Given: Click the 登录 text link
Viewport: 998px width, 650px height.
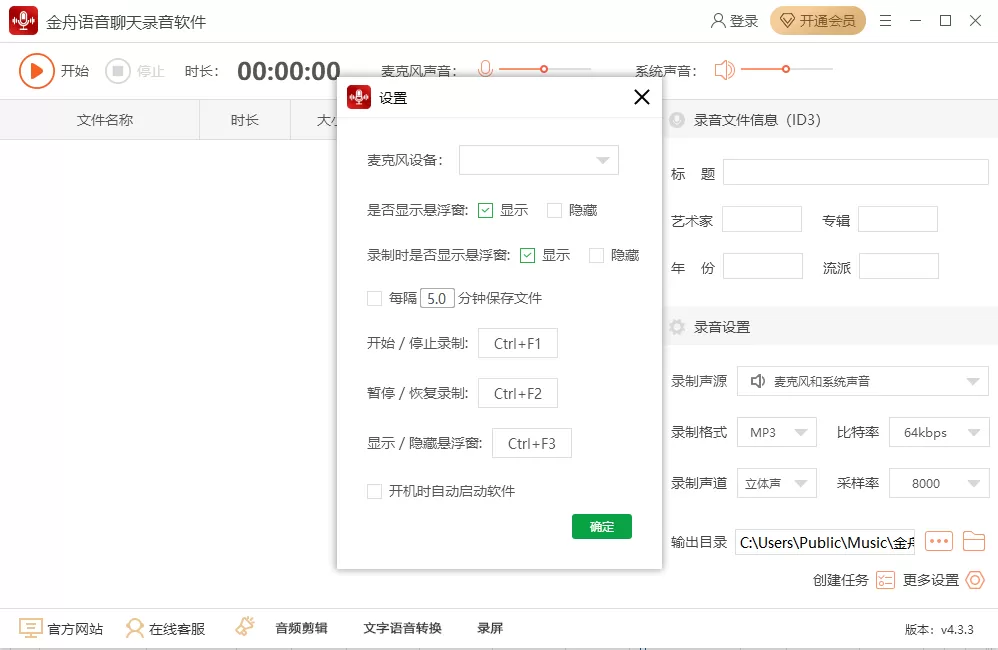Looking at the screenshot, I should pos(744,21).
